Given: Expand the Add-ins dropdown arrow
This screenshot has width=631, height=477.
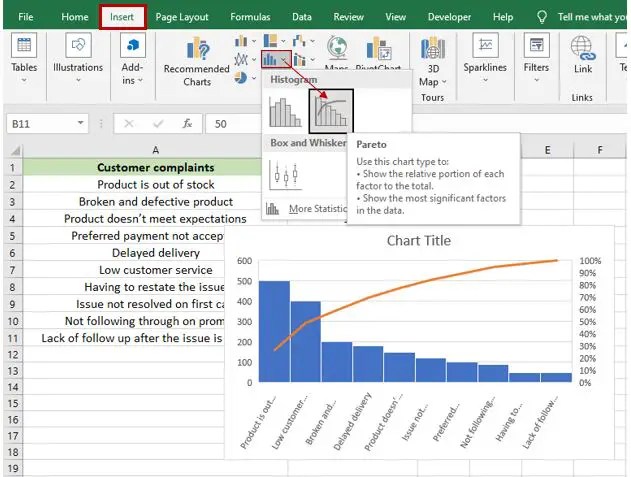Looking at the screenshot, I should coord(140,80).
